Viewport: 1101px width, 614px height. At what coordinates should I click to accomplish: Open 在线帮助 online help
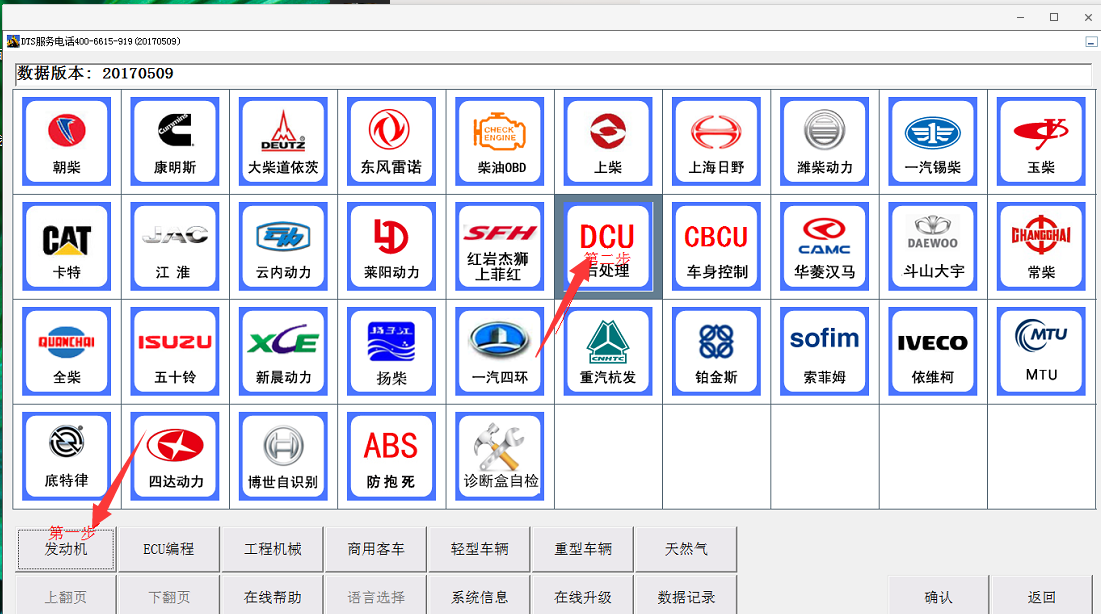(x=272, y=596)
